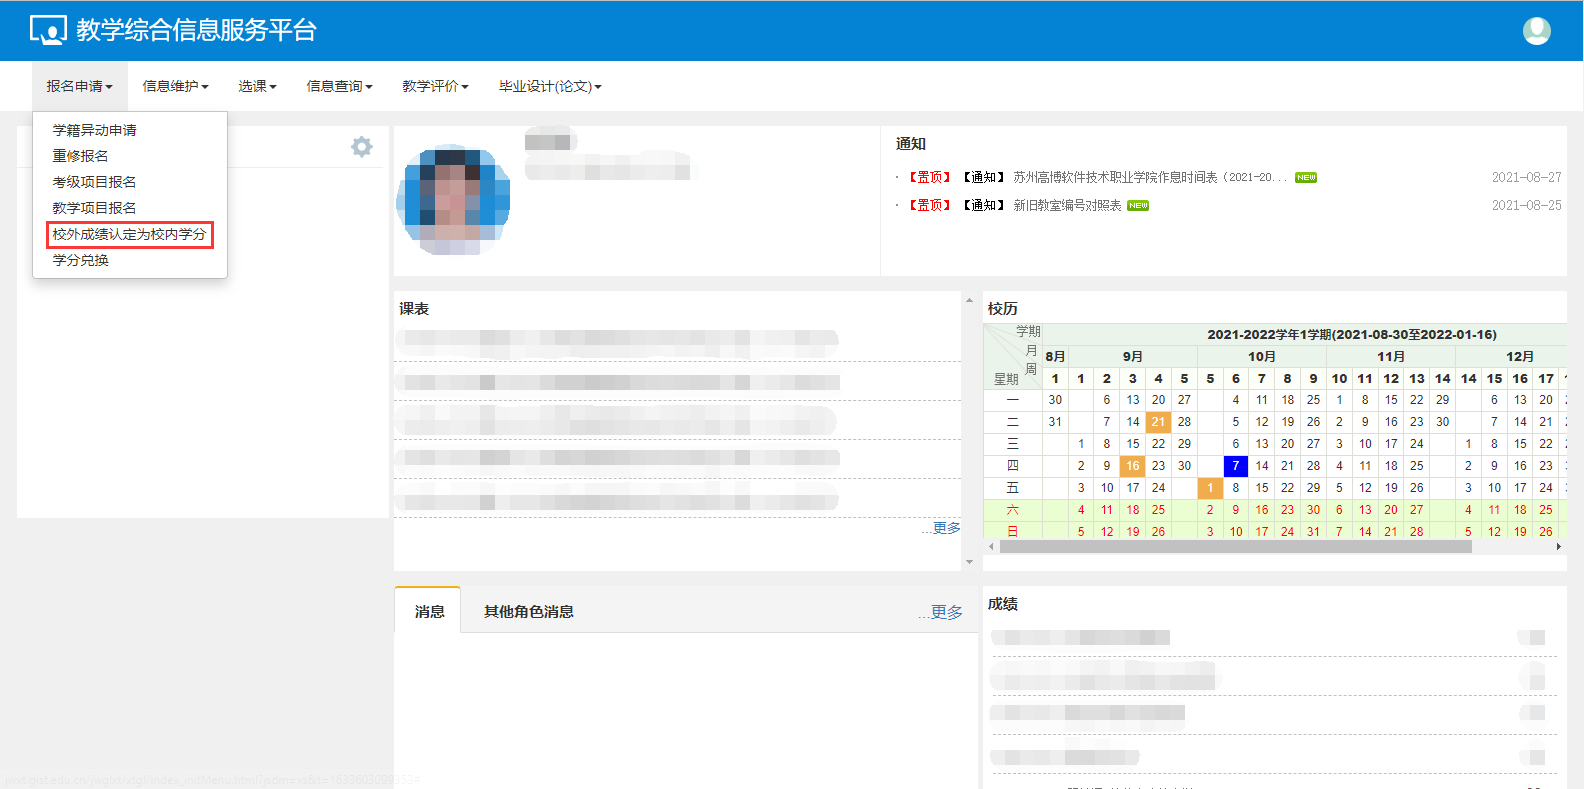The width and height of the screenshot is (1584, 789).
Task: Open the gear settings icon
Action: point(361,147)
